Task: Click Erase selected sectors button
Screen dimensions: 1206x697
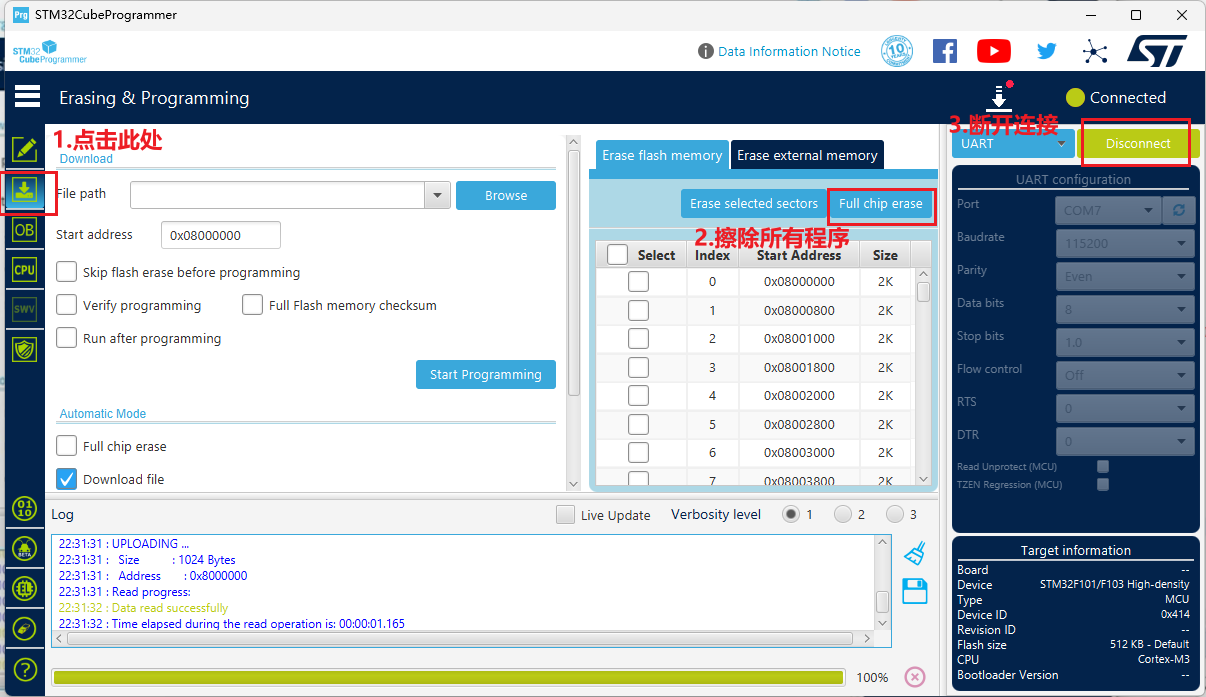Action: pos(754,203)
